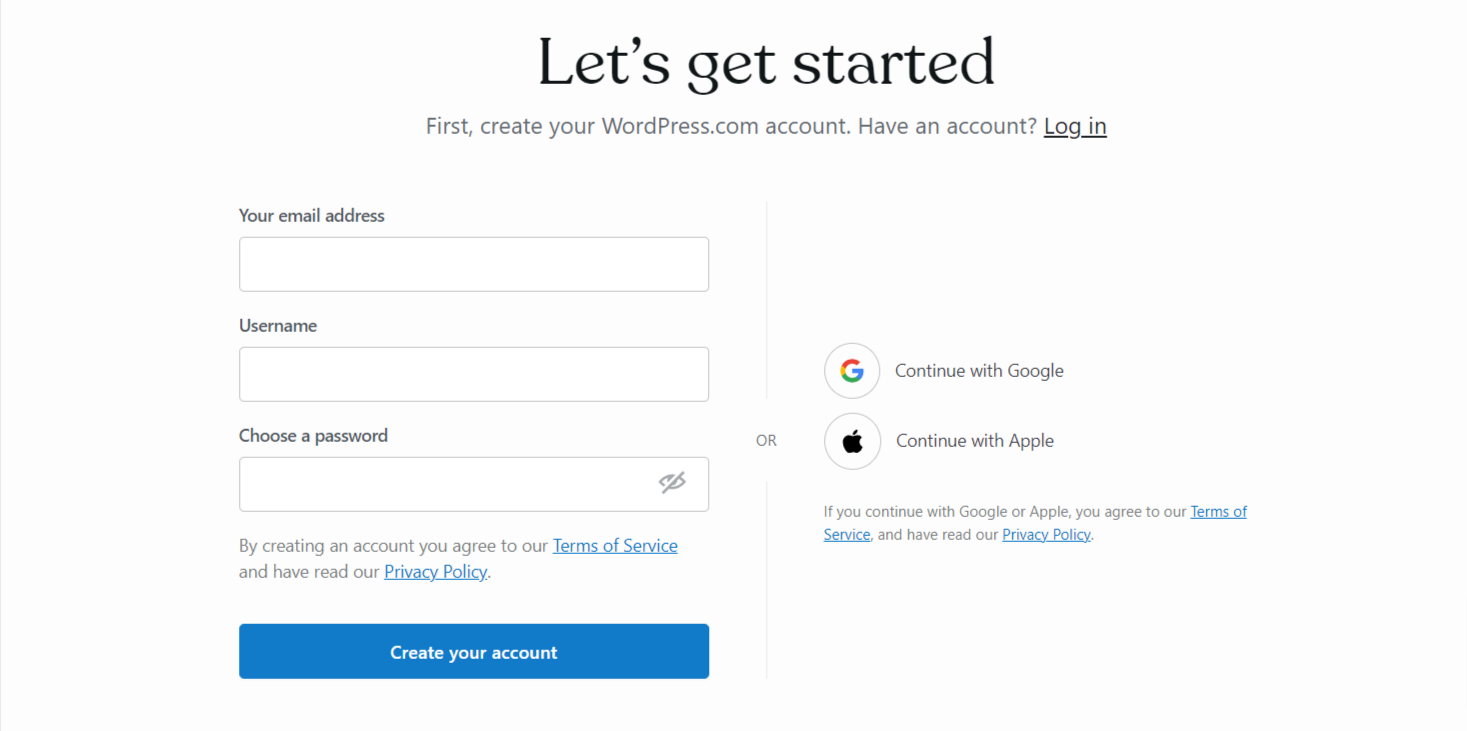
Task: Click inside the email address field
Action: (473, 264)
